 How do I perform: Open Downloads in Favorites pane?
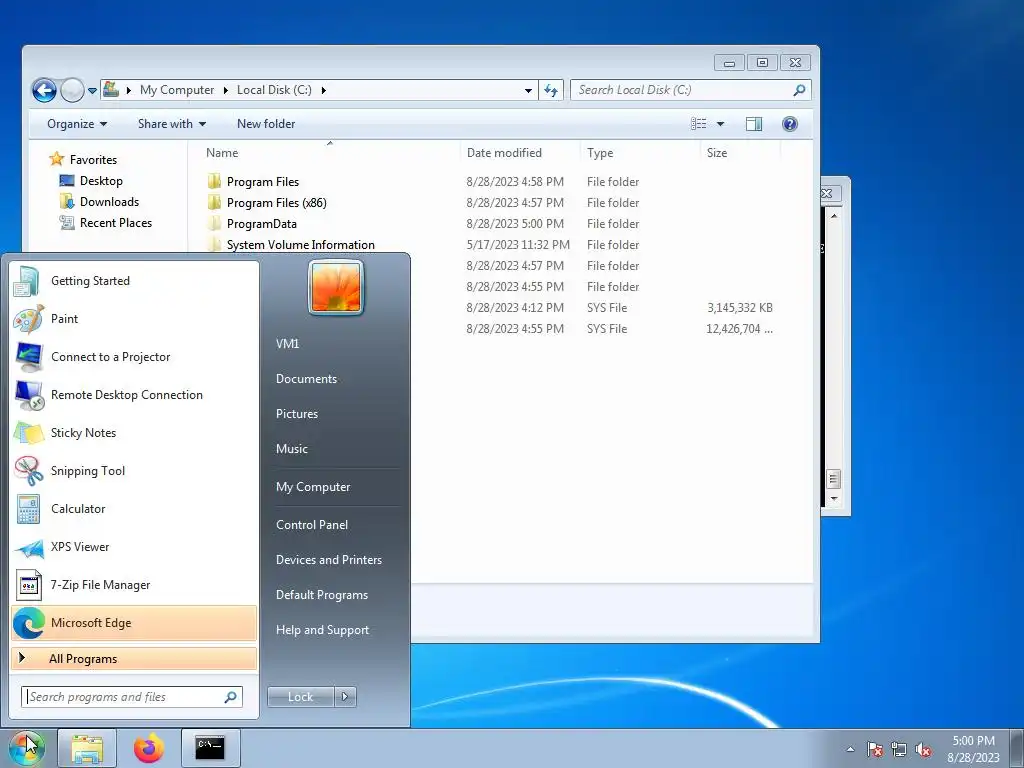tap(109, 202)
